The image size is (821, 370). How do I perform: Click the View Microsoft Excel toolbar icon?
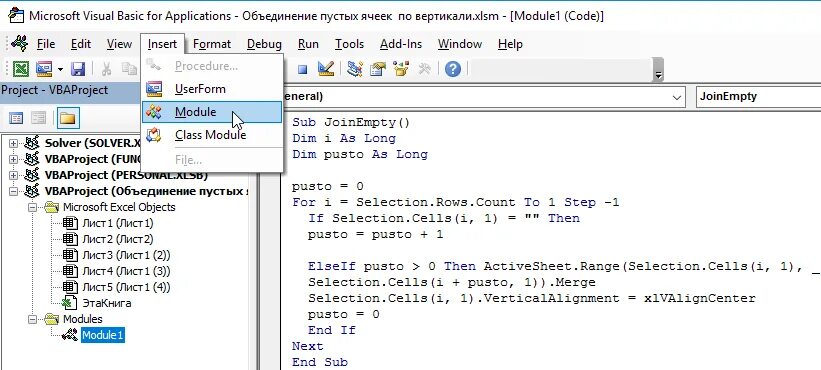(x=20, y=69)
